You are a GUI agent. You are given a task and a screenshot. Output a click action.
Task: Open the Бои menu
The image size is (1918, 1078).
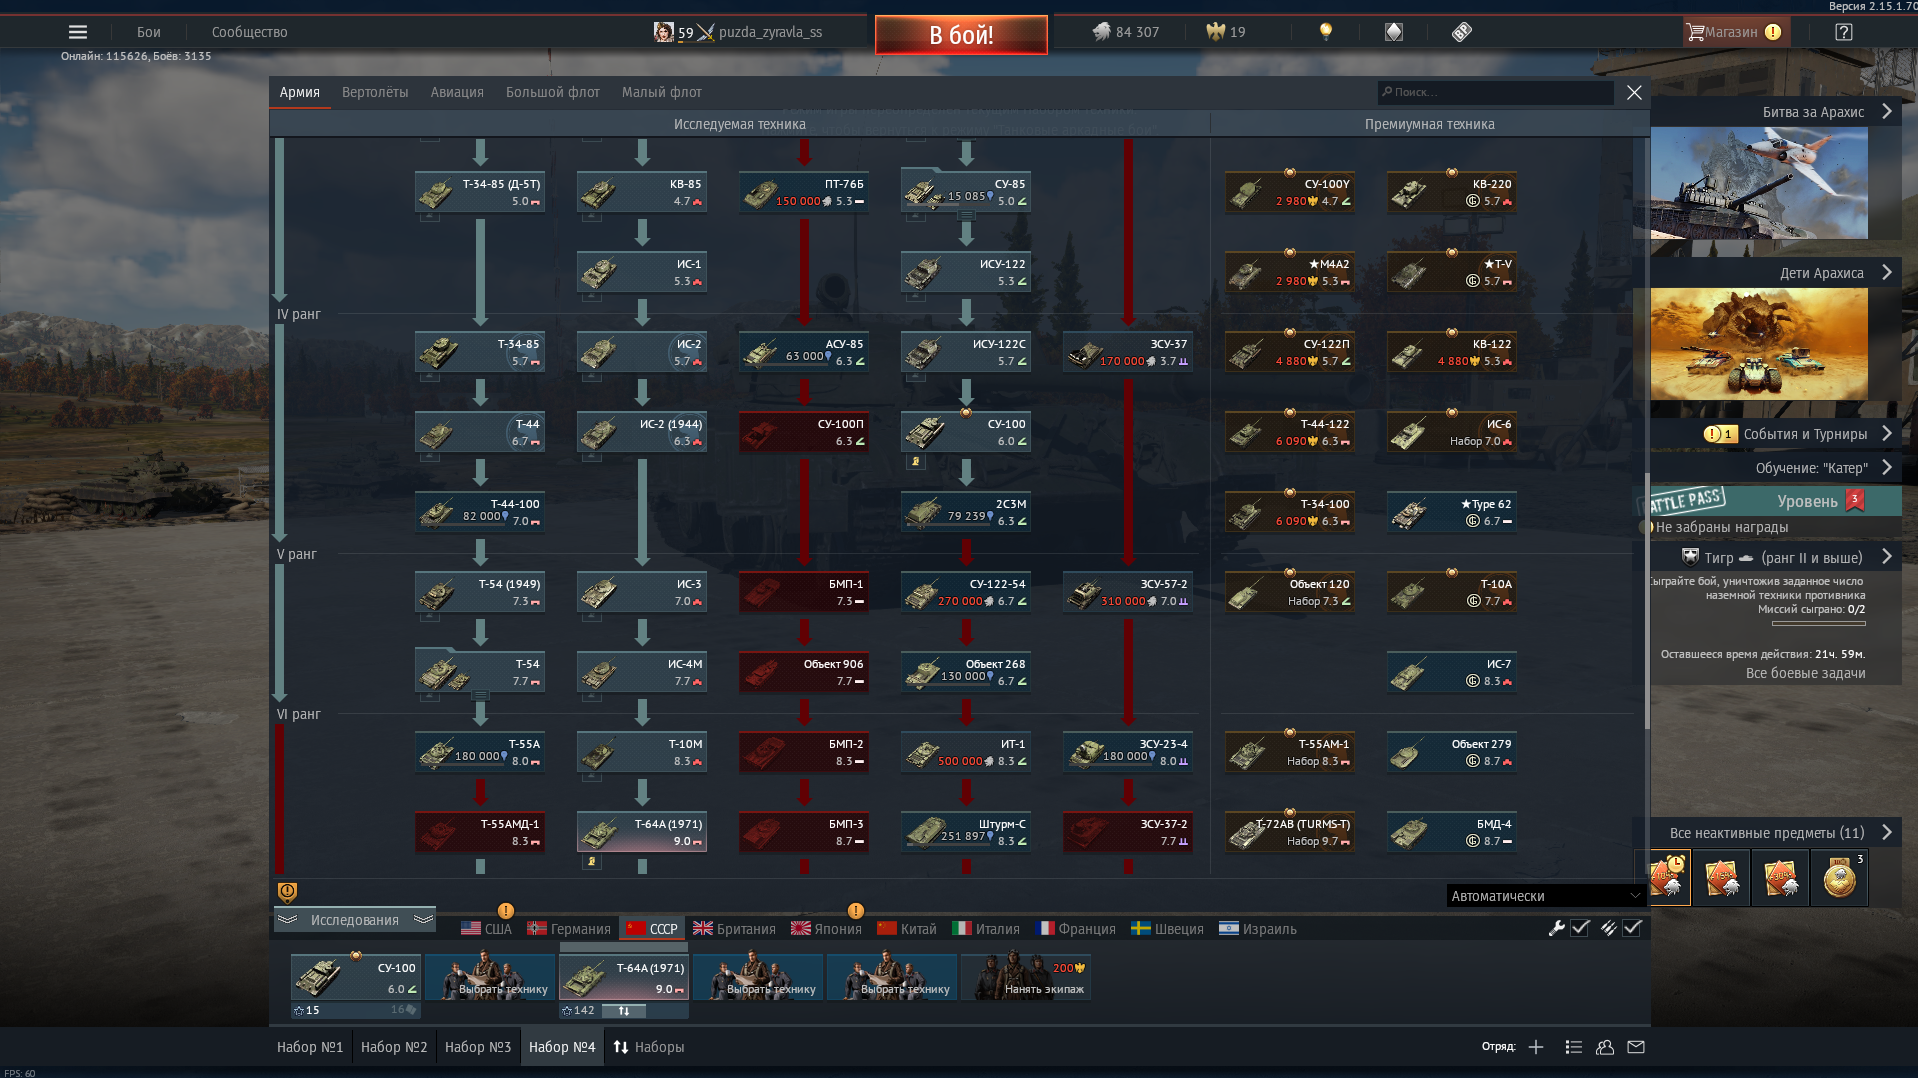[x=148, y=32]
